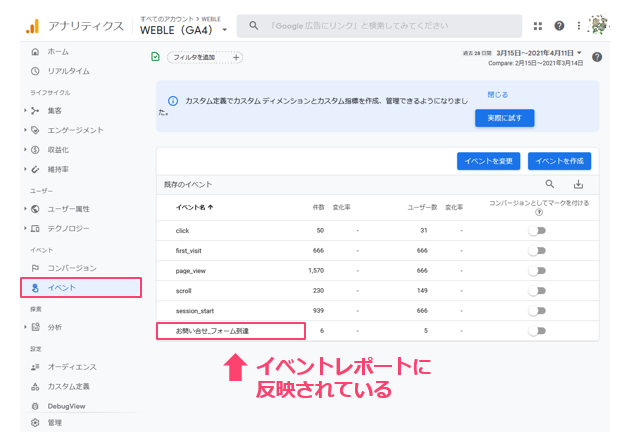Screen dimensions: 625x438
Task: Open the date range dropdown arrow
Action: tap(579, 53)
